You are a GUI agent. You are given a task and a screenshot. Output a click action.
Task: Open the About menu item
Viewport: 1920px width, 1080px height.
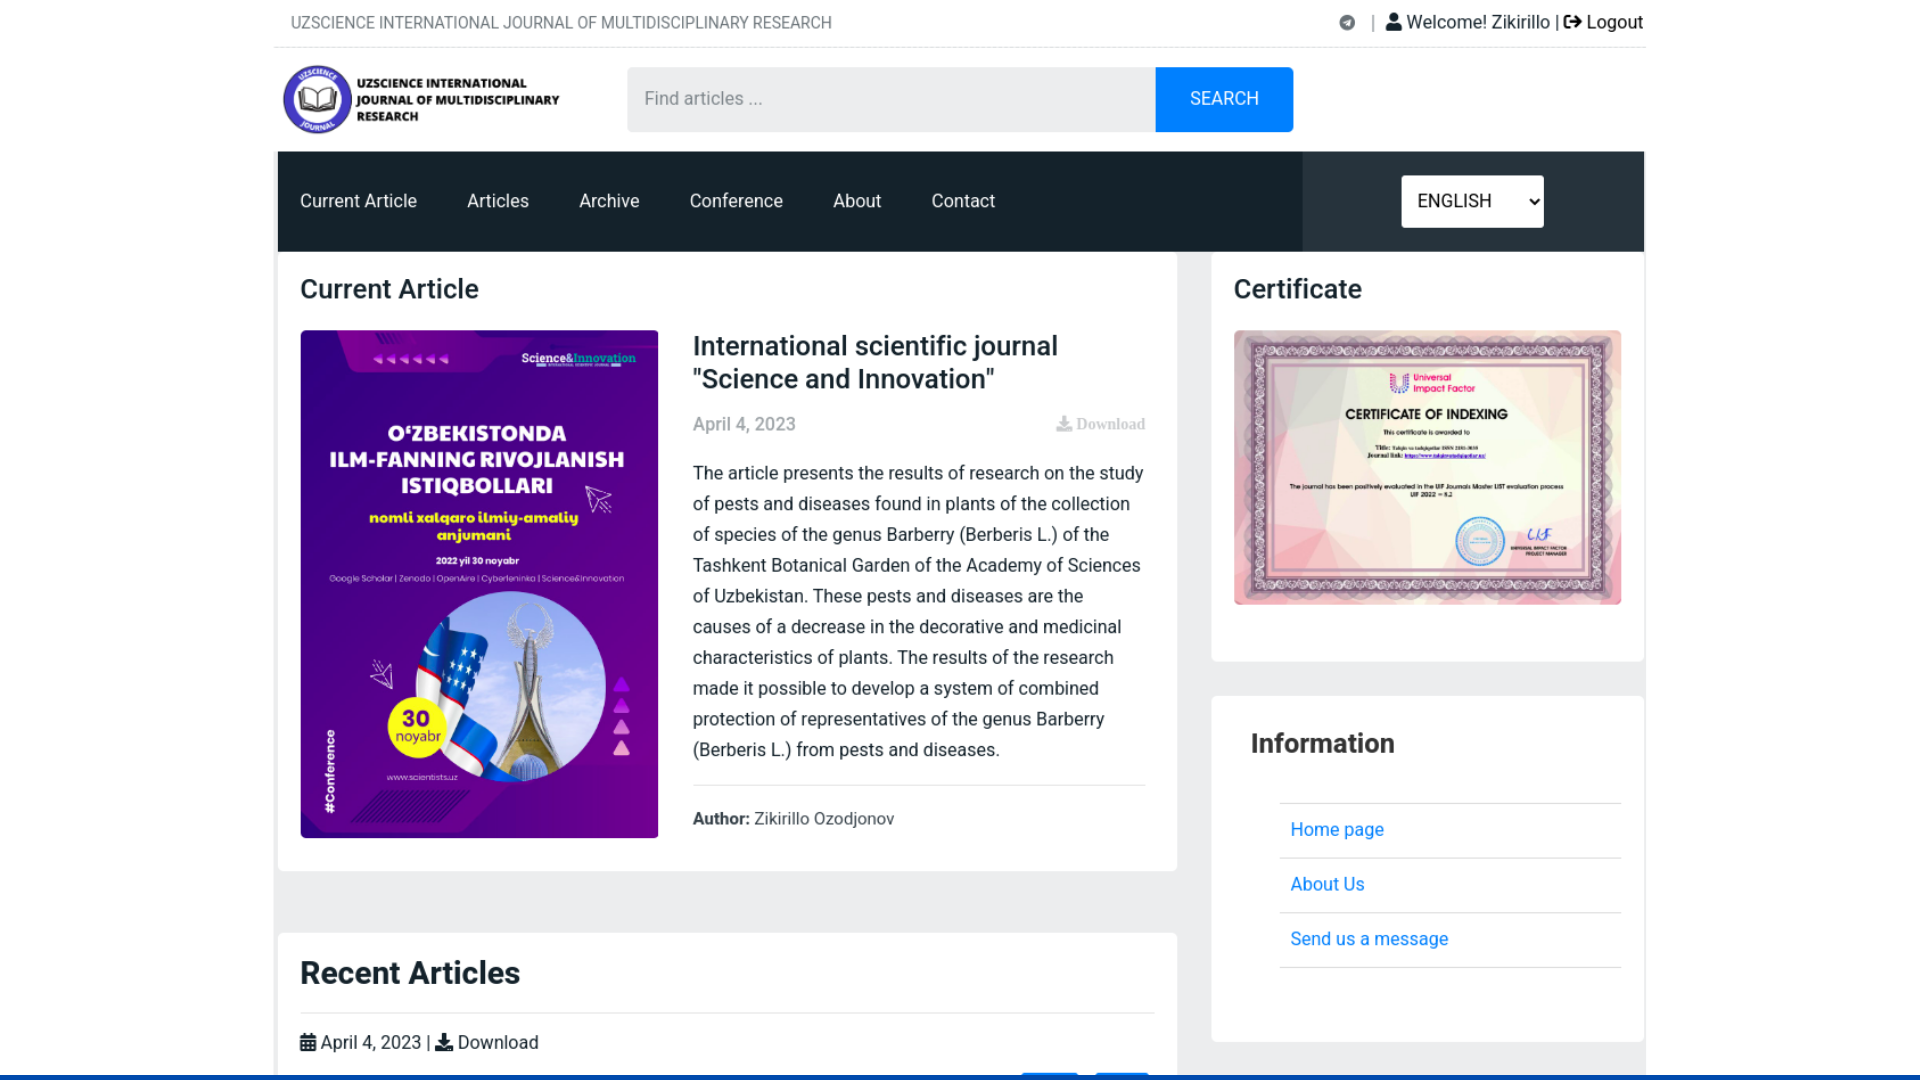pyautogui.click(x=857, y=201)
